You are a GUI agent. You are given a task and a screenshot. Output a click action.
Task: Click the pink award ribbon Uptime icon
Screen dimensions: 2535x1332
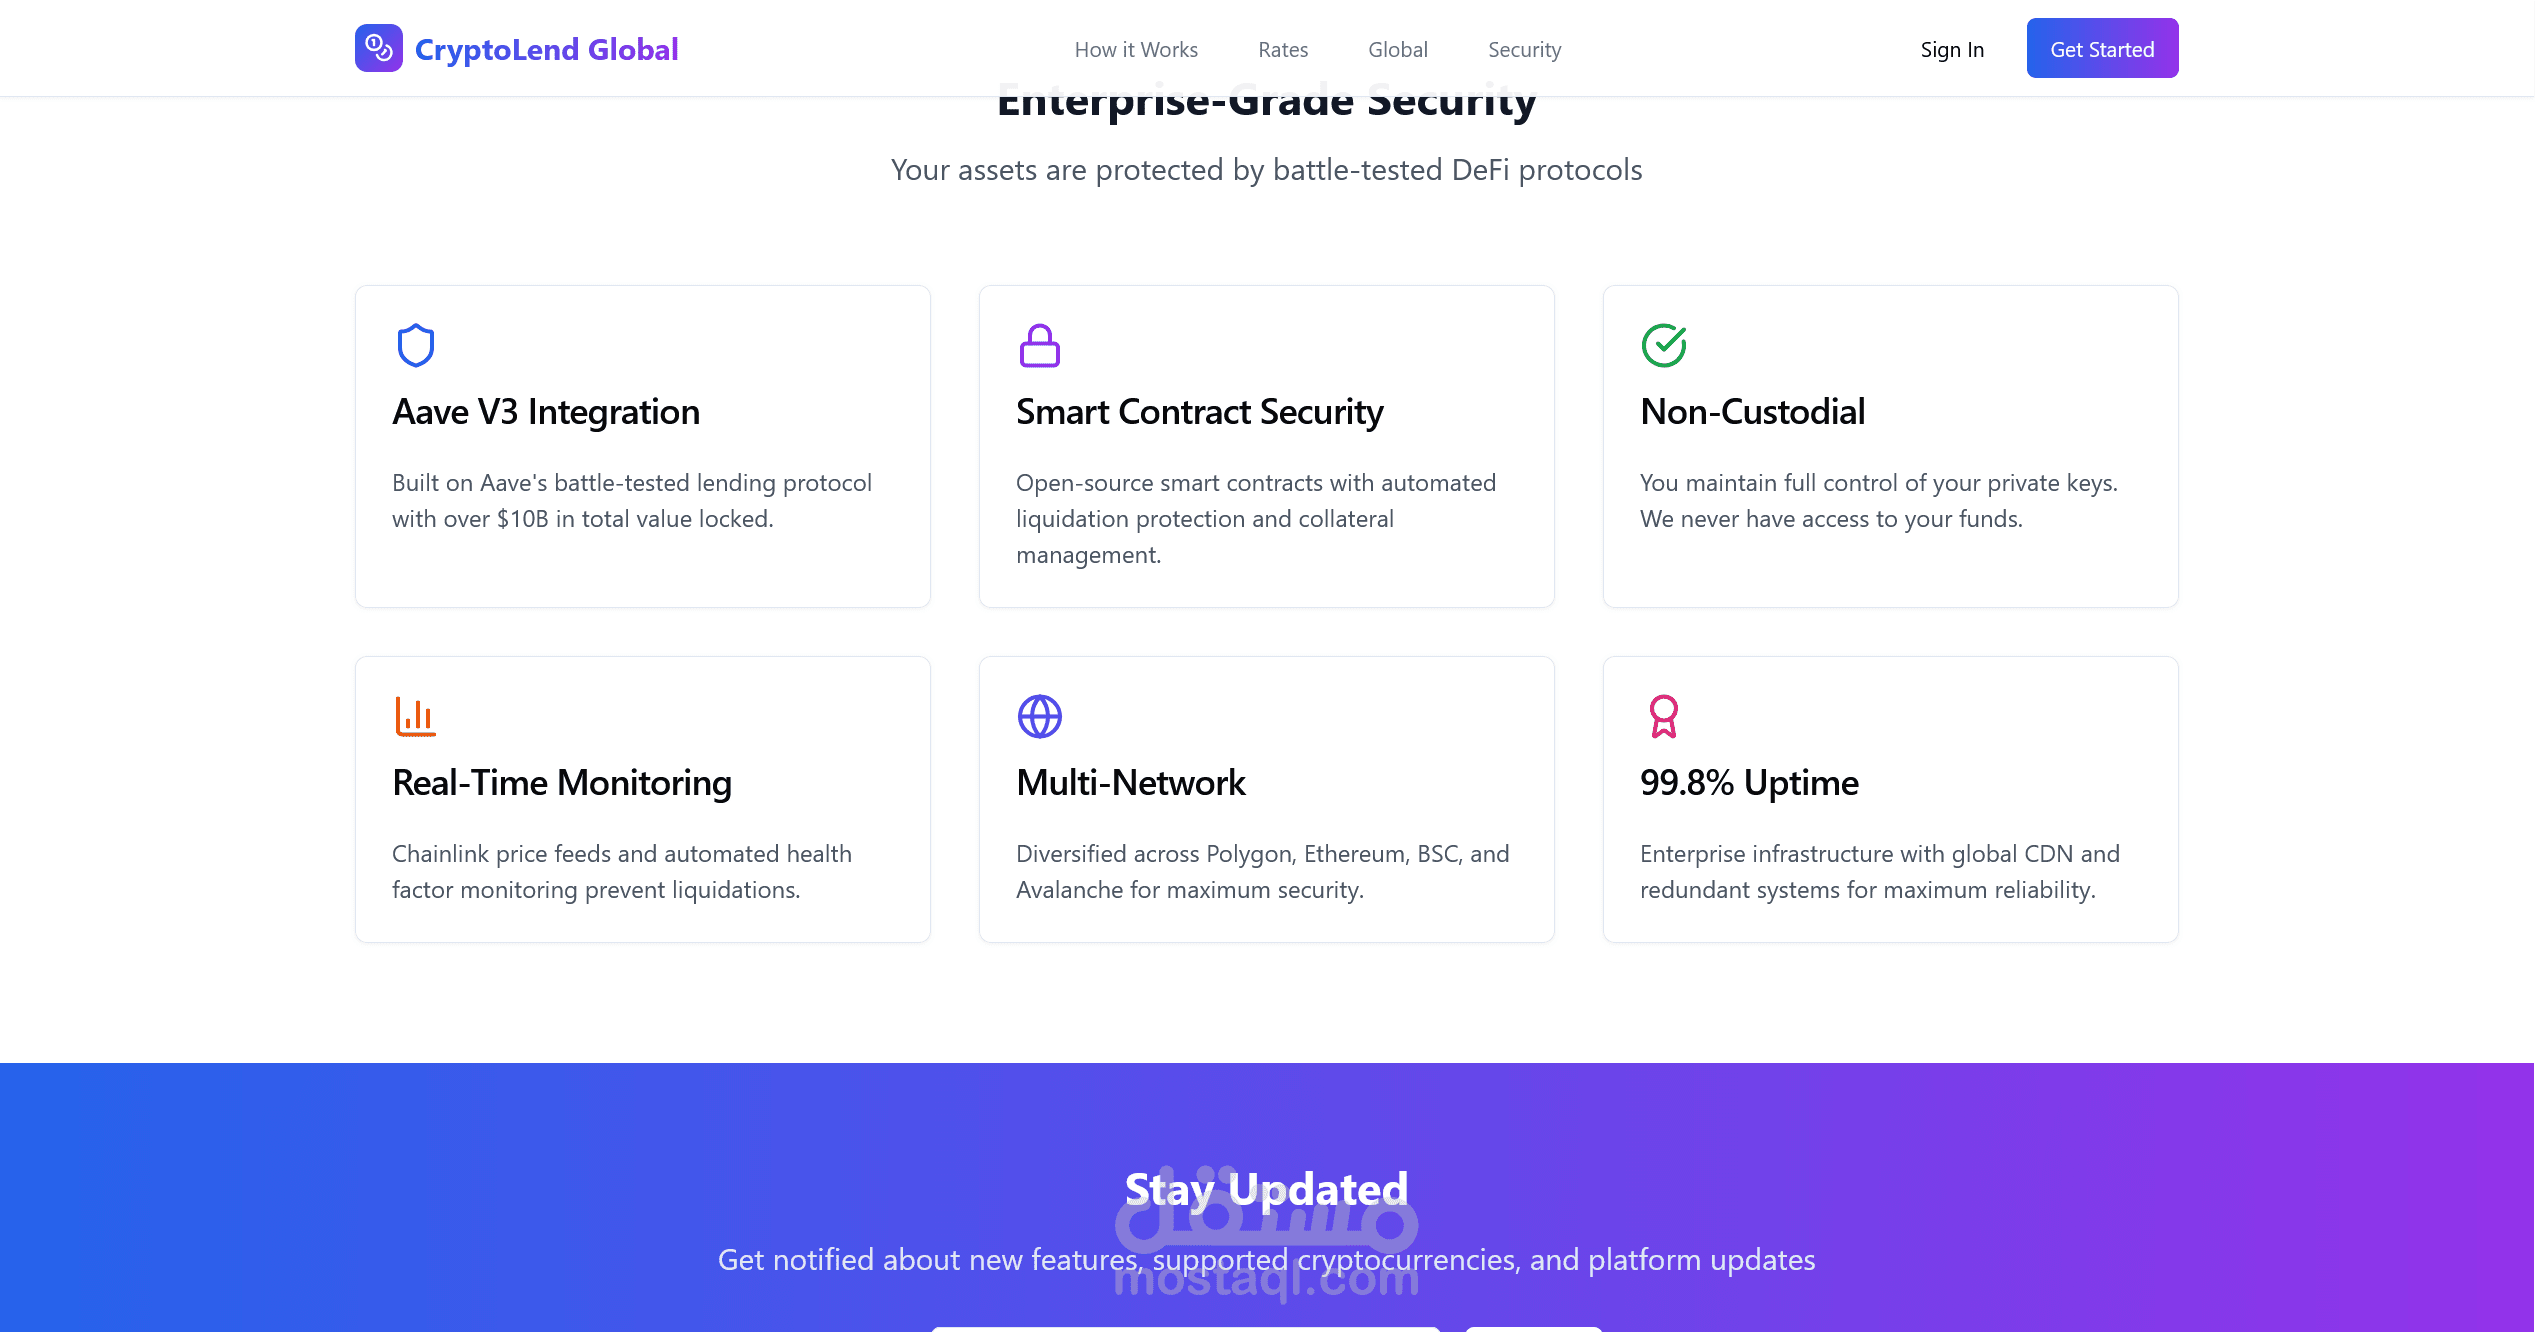1664,716
